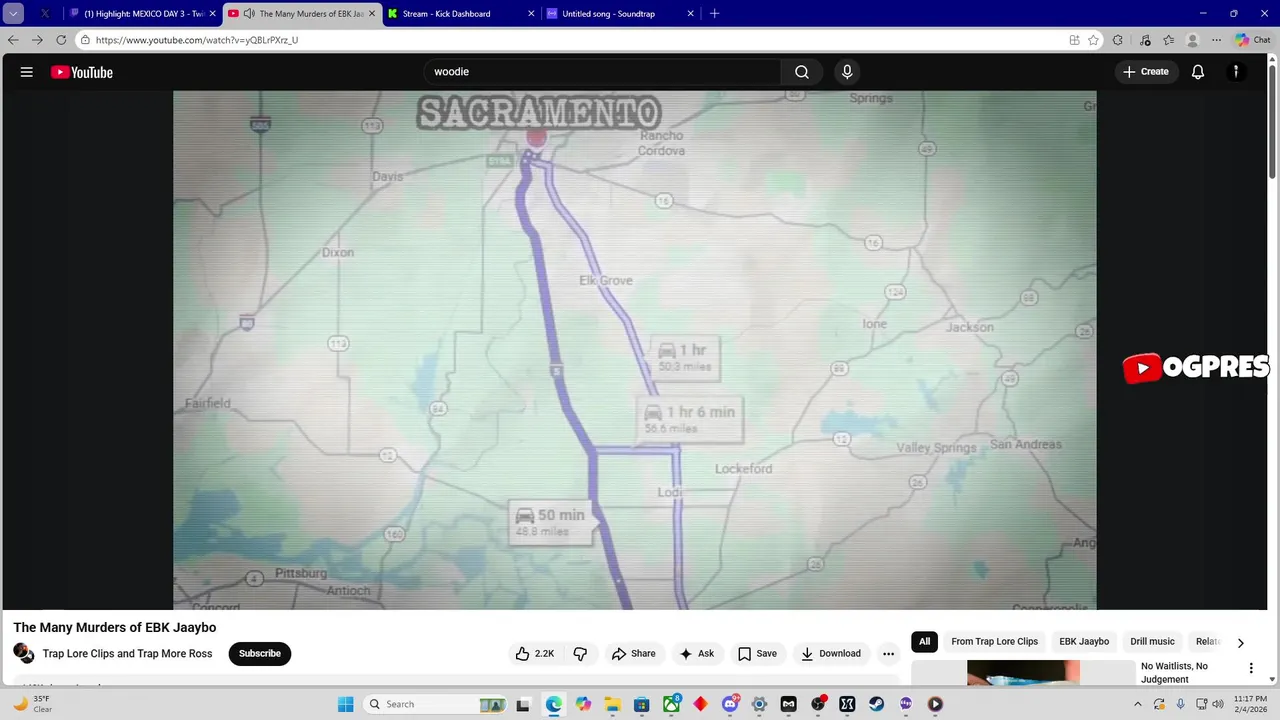Open volume control in system tray

click(1217, 704)
